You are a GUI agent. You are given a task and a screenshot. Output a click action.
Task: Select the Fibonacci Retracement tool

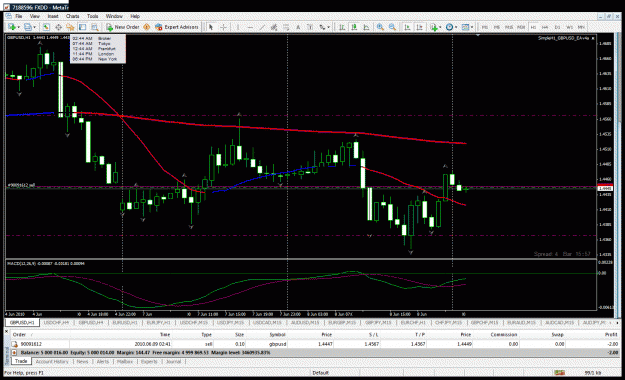[286, 27]
